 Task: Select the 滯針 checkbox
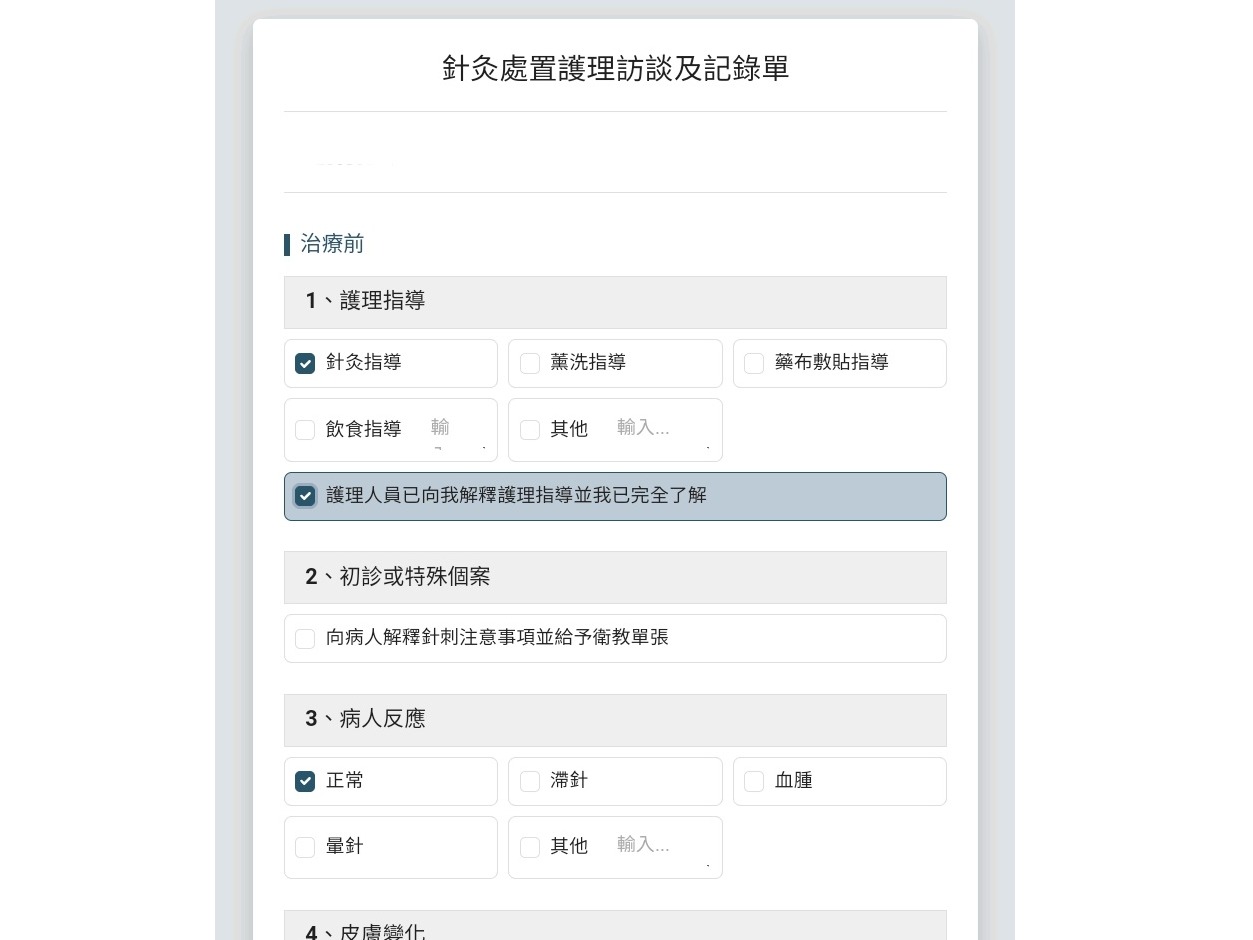point(530,781)
